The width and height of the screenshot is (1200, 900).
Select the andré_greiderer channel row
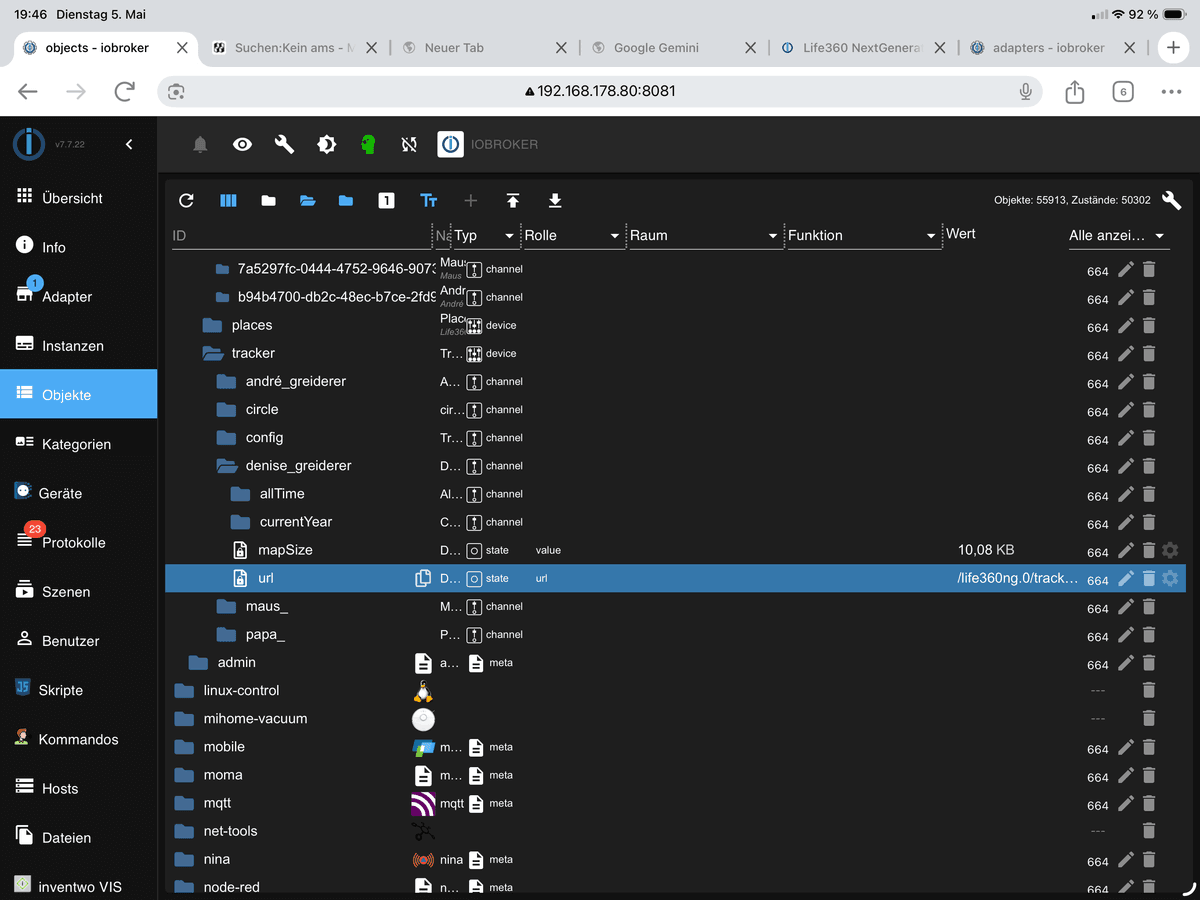coord(675,381)
